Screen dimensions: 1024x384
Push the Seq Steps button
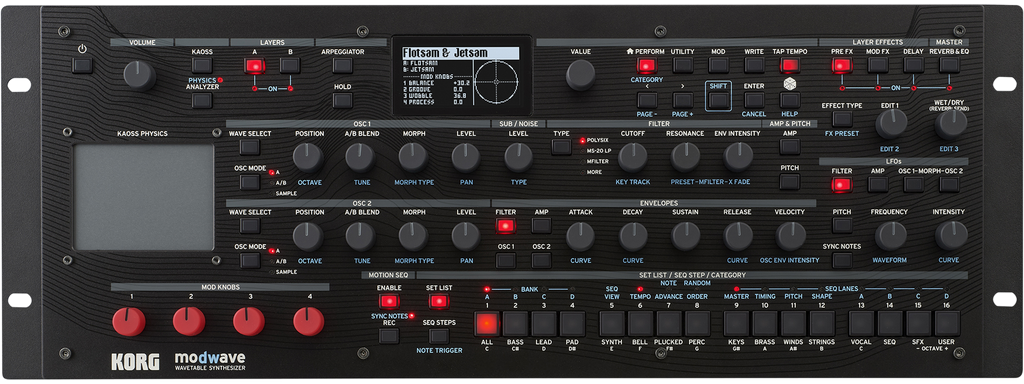439,336
